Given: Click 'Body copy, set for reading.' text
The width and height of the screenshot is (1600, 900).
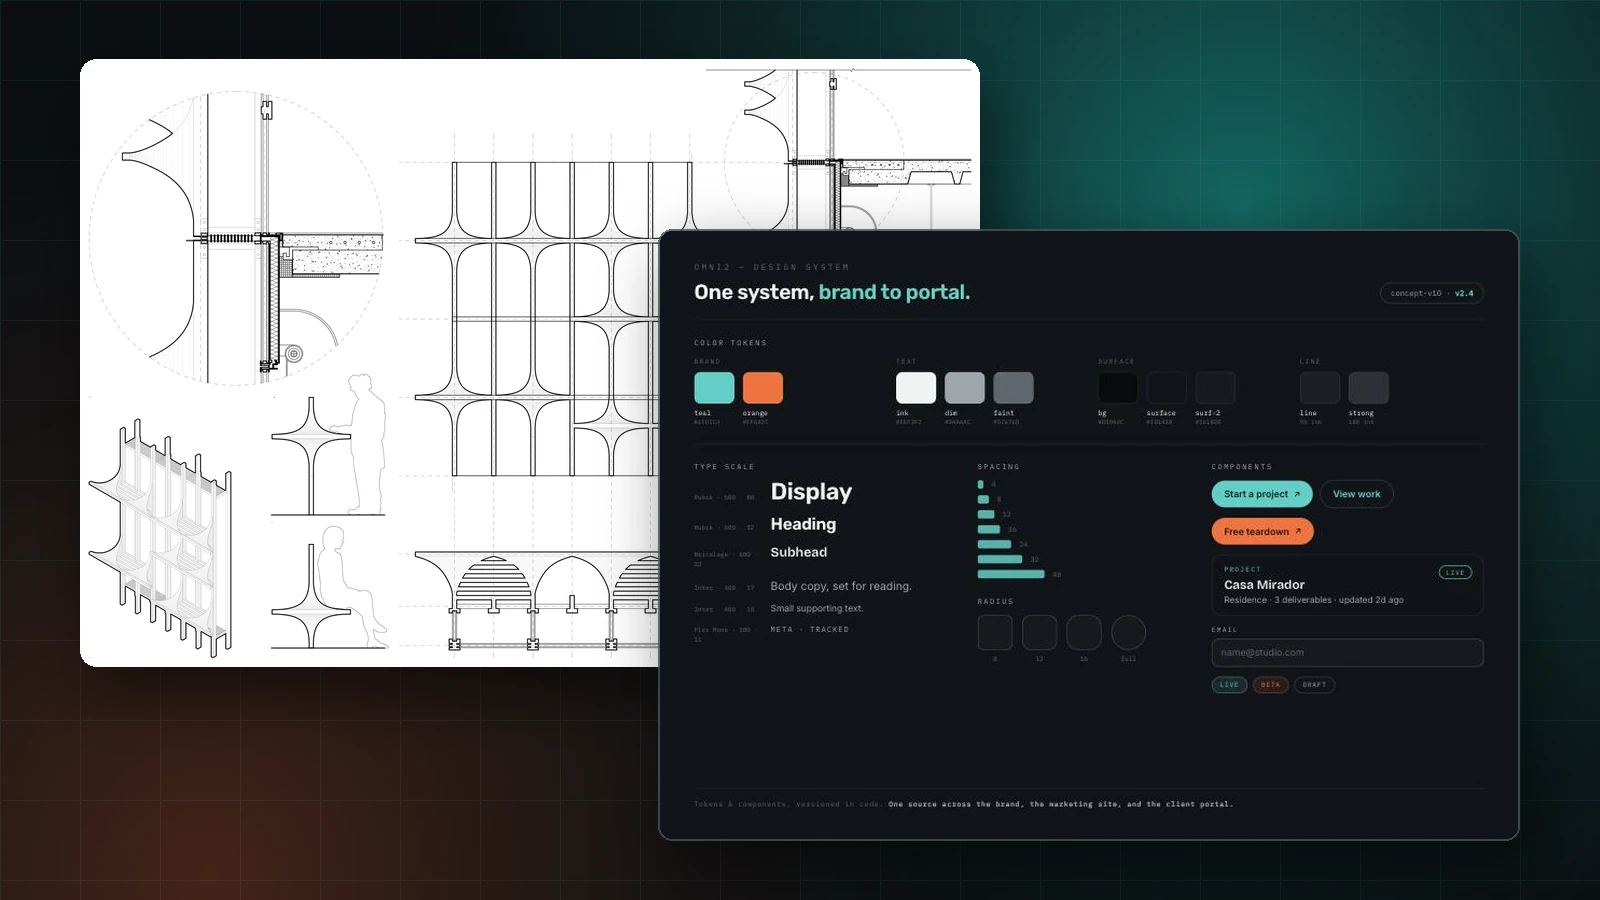Looking at the screenshot, I should [841, 586].
